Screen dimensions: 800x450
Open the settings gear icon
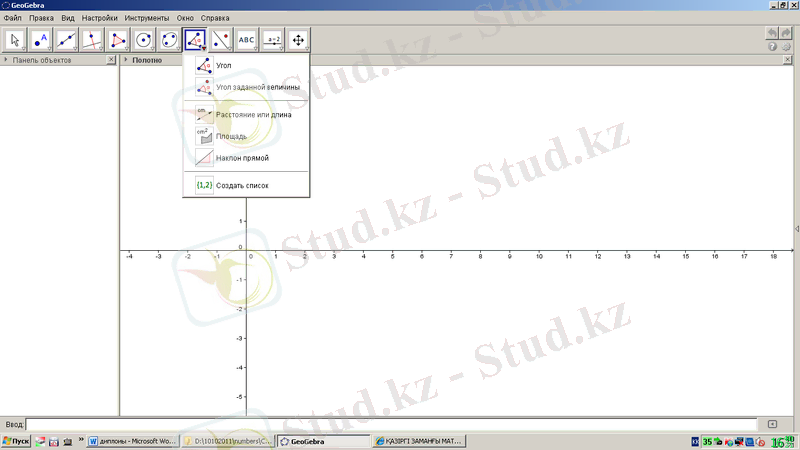click(786, 47)
